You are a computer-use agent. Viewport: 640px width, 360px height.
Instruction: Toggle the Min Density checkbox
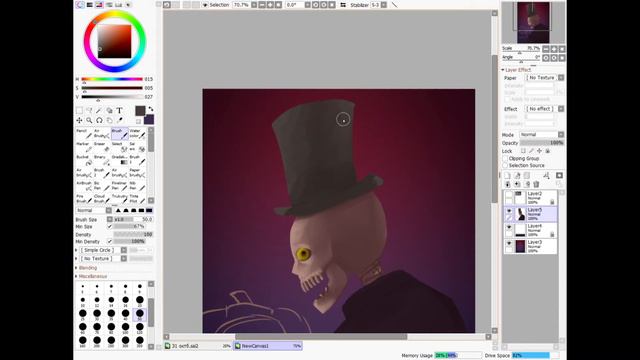tap(109, 242)
